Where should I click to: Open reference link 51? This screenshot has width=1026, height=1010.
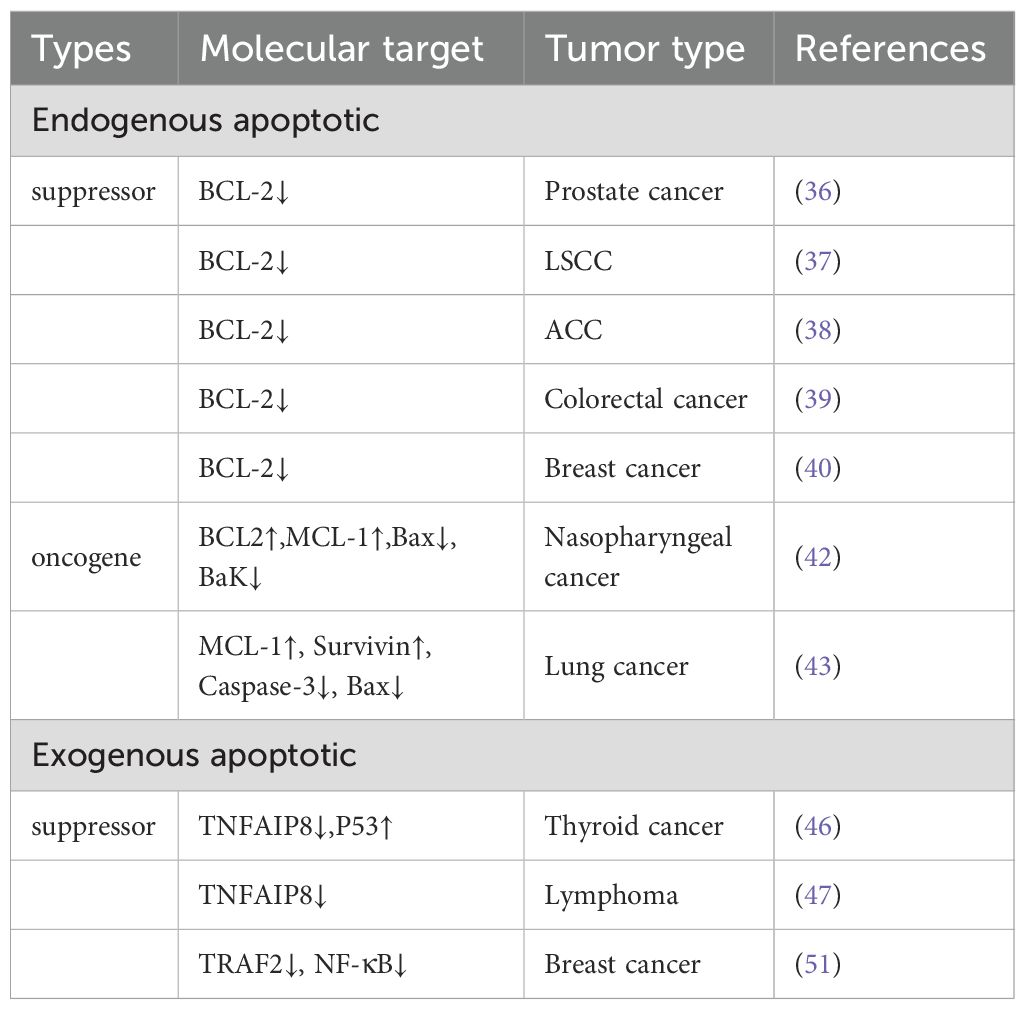(818, 964)
